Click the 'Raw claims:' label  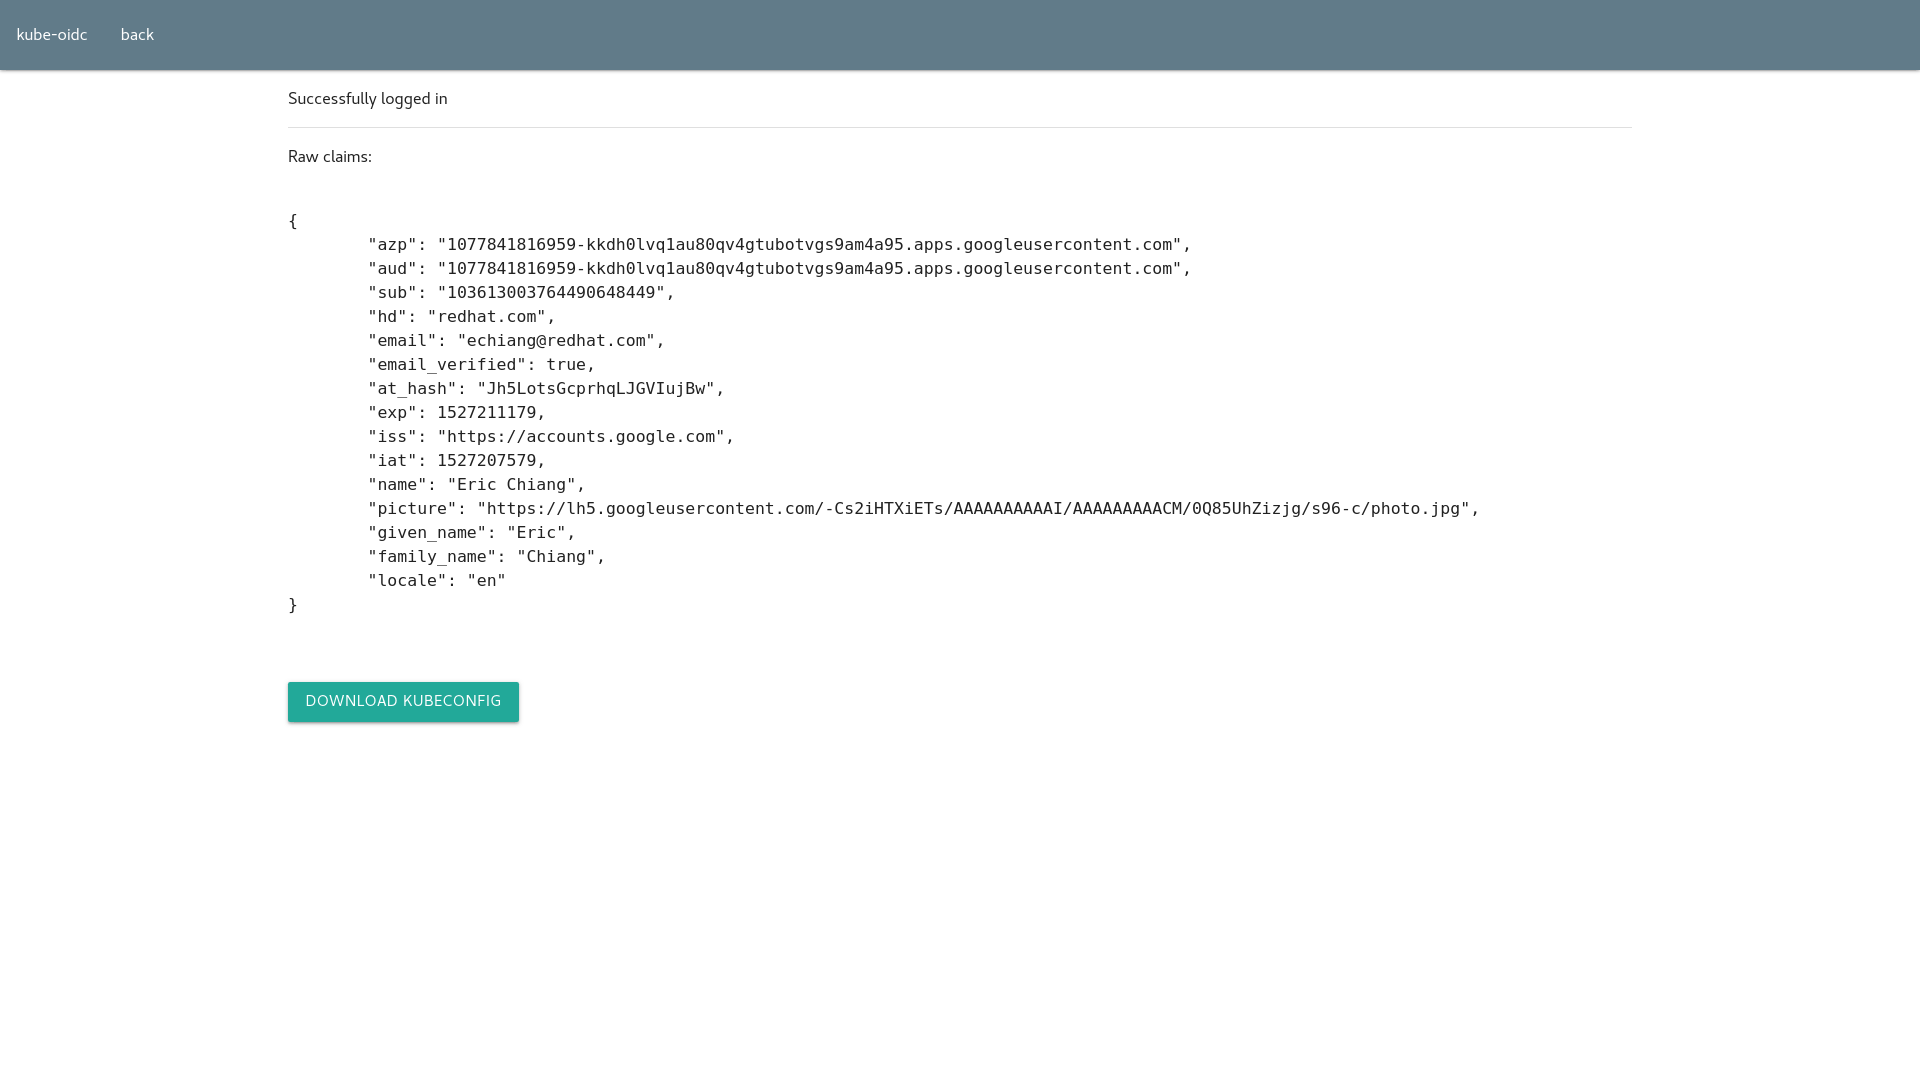point(329,157)
